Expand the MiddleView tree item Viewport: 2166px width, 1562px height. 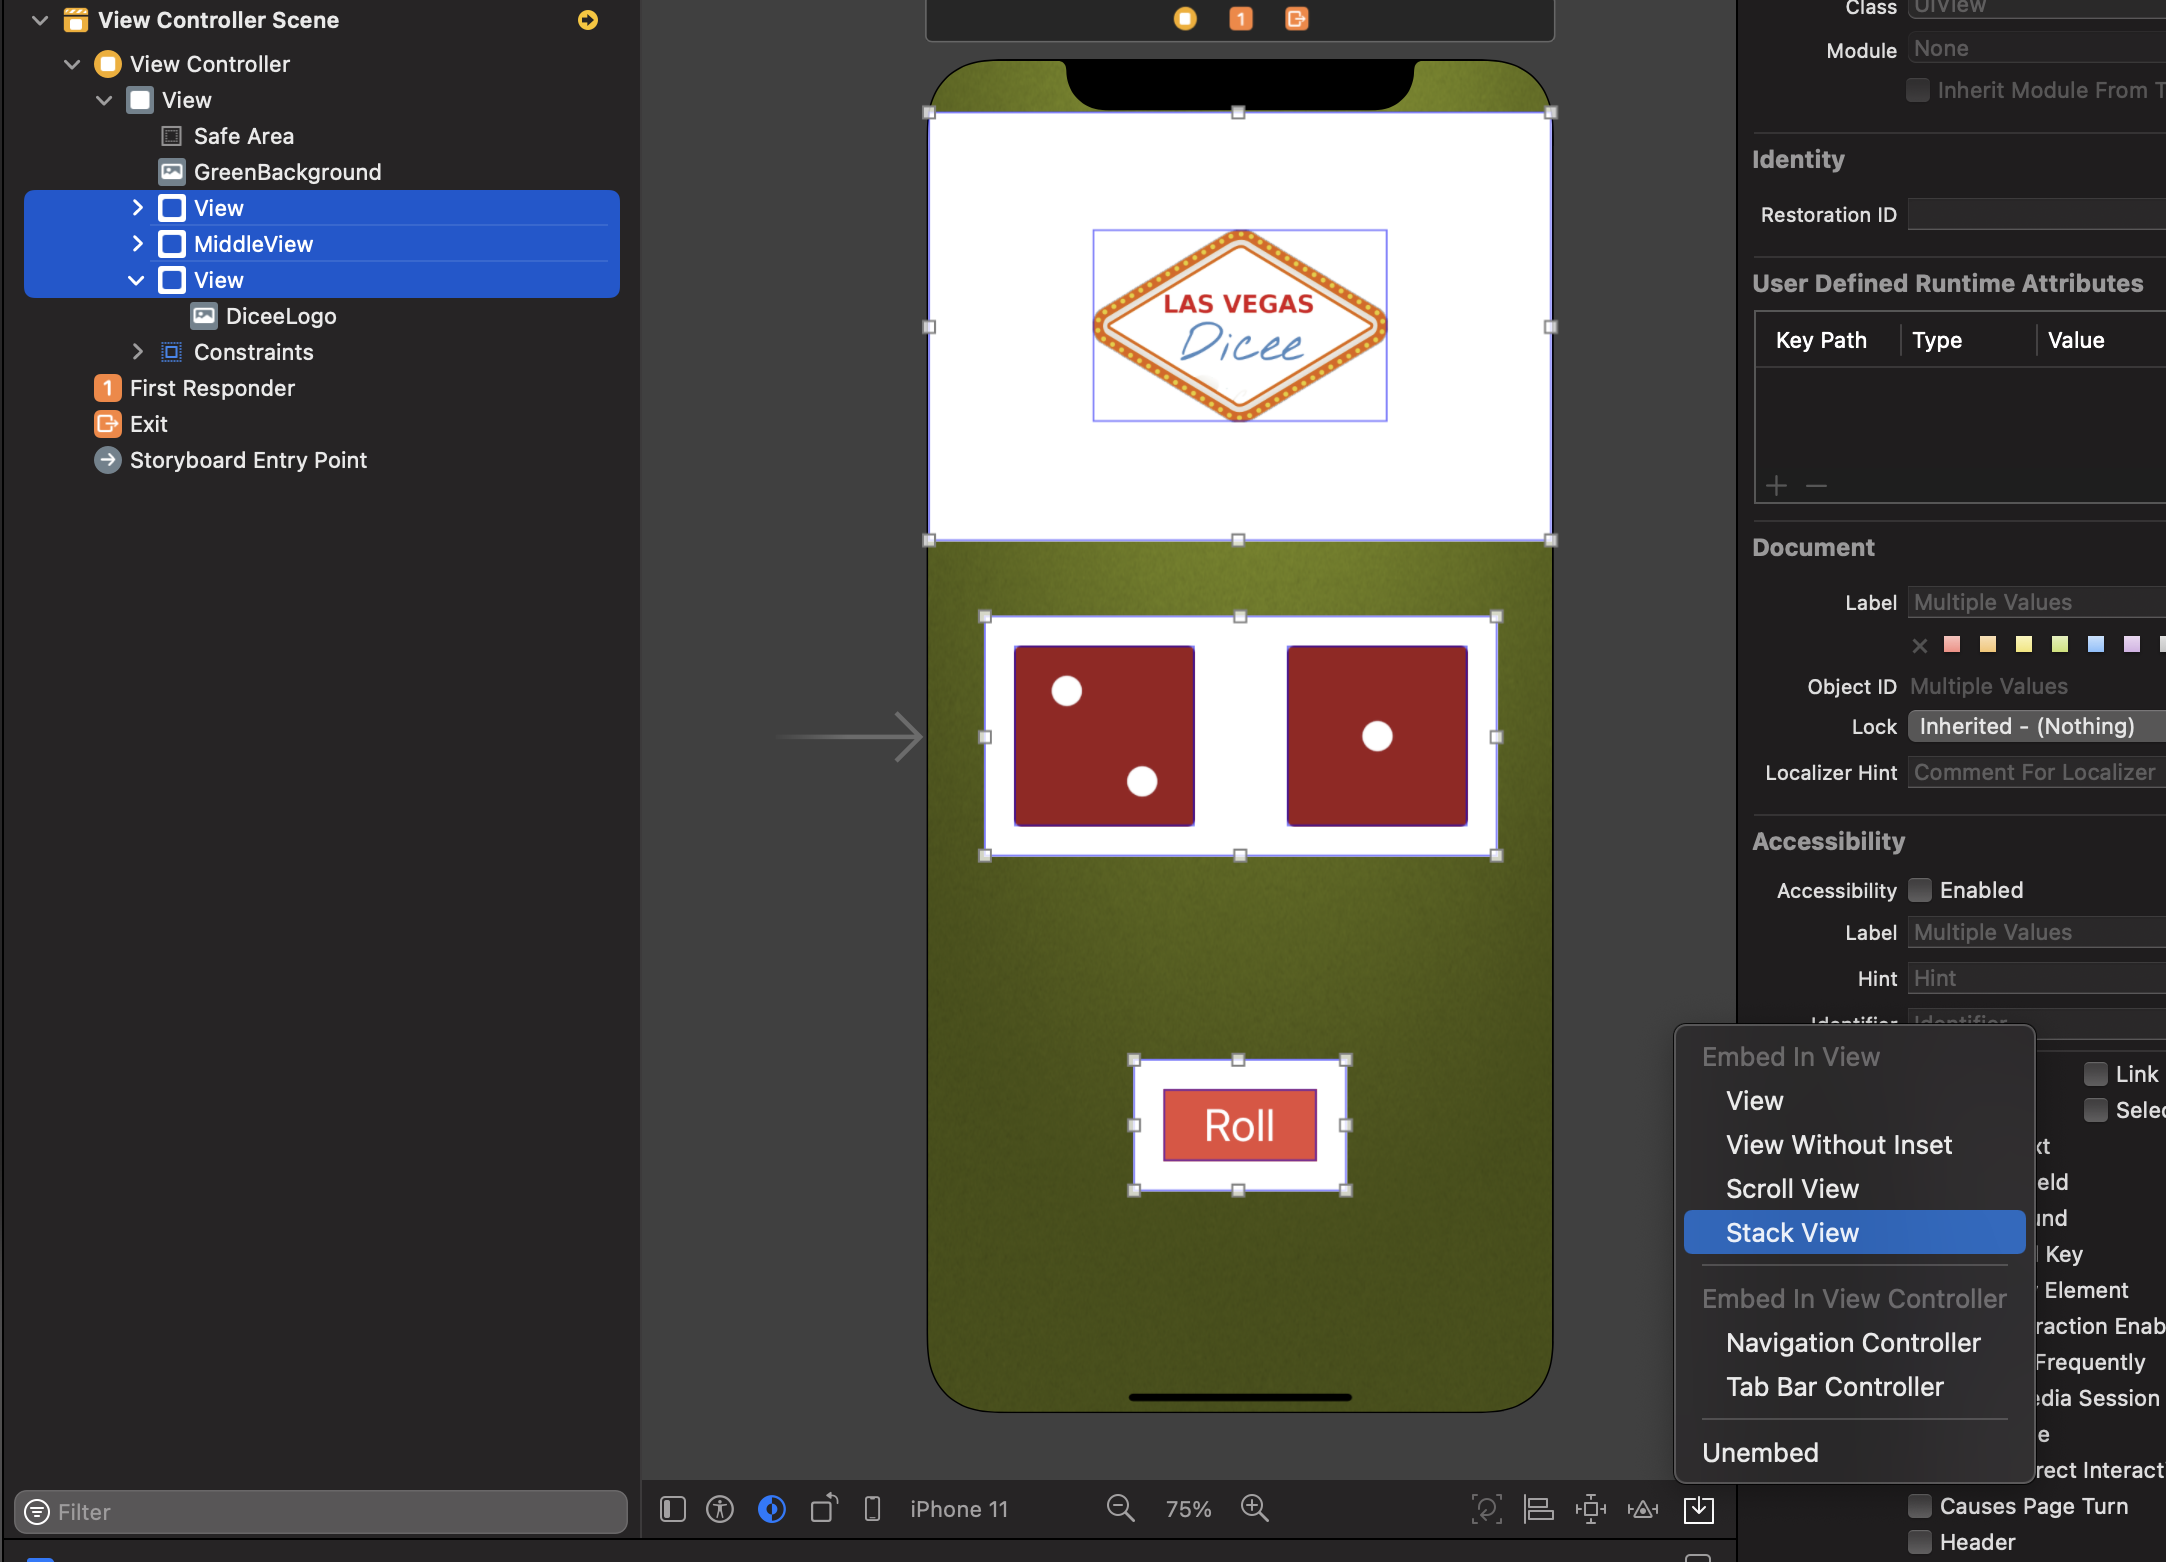(x=137, y=244)
